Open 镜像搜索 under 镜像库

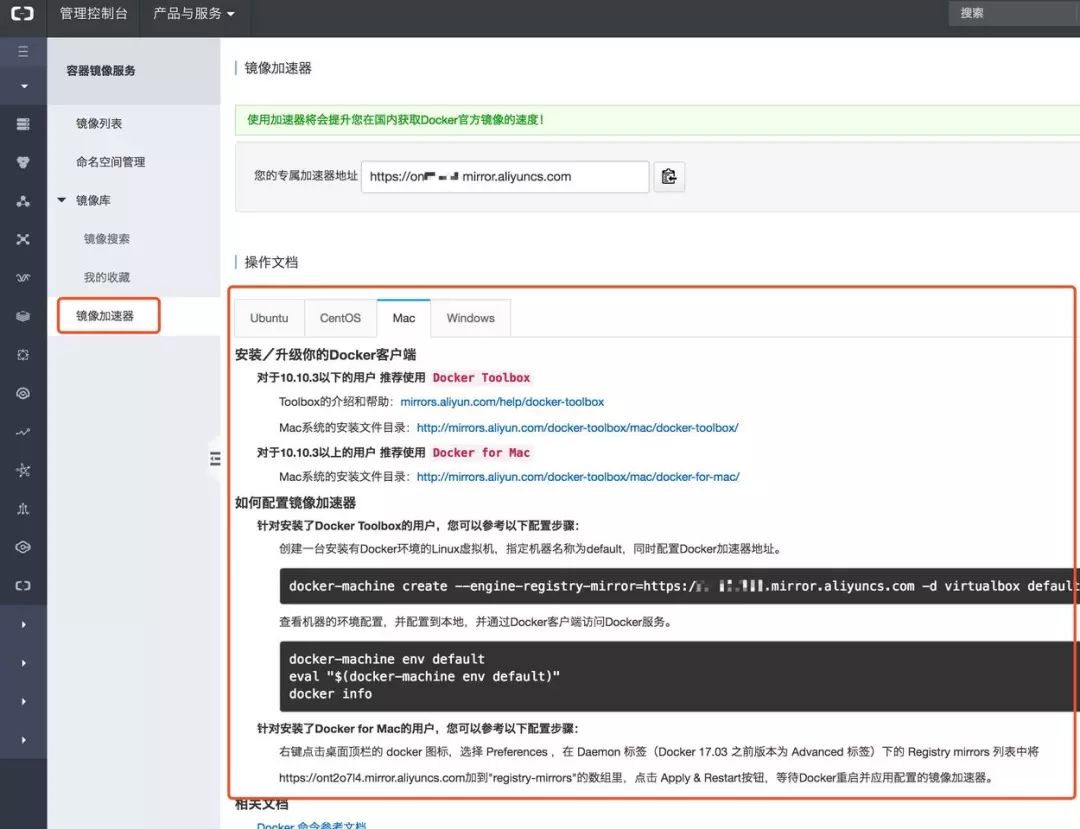tap(107, 239)
